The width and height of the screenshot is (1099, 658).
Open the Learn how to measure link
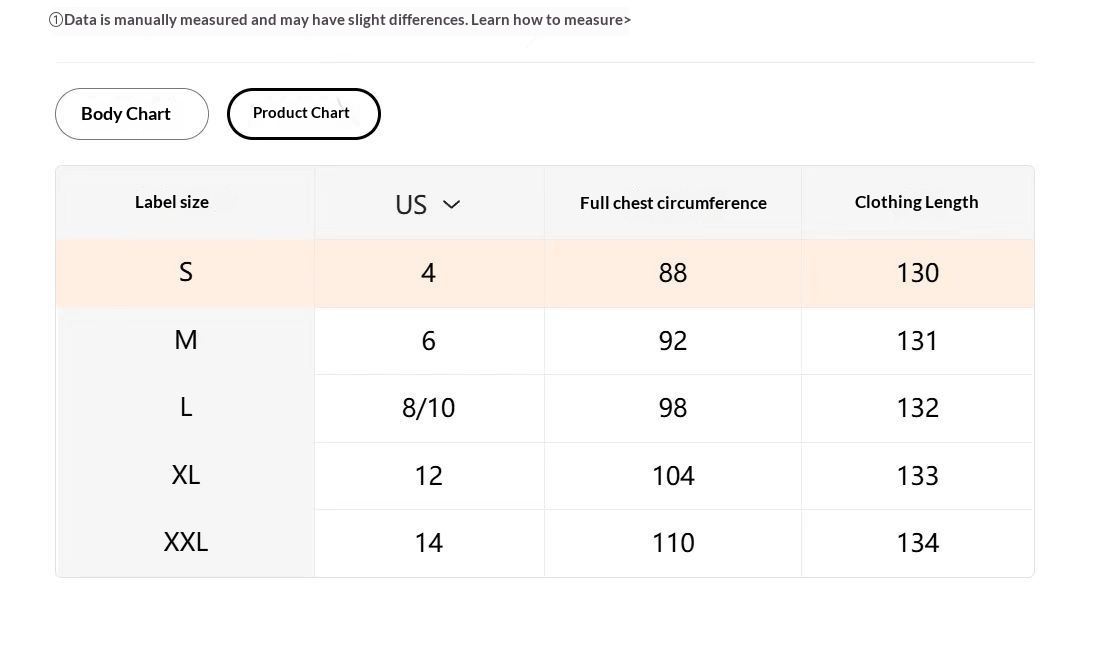pyautogui.click(x=551, y=20)
